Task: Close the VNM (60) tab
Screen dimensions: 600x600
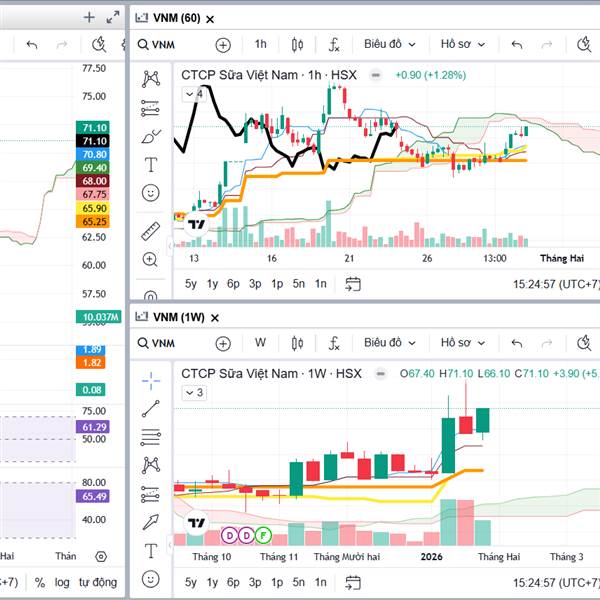Action: pyautogui.click(x=210, y=19)
